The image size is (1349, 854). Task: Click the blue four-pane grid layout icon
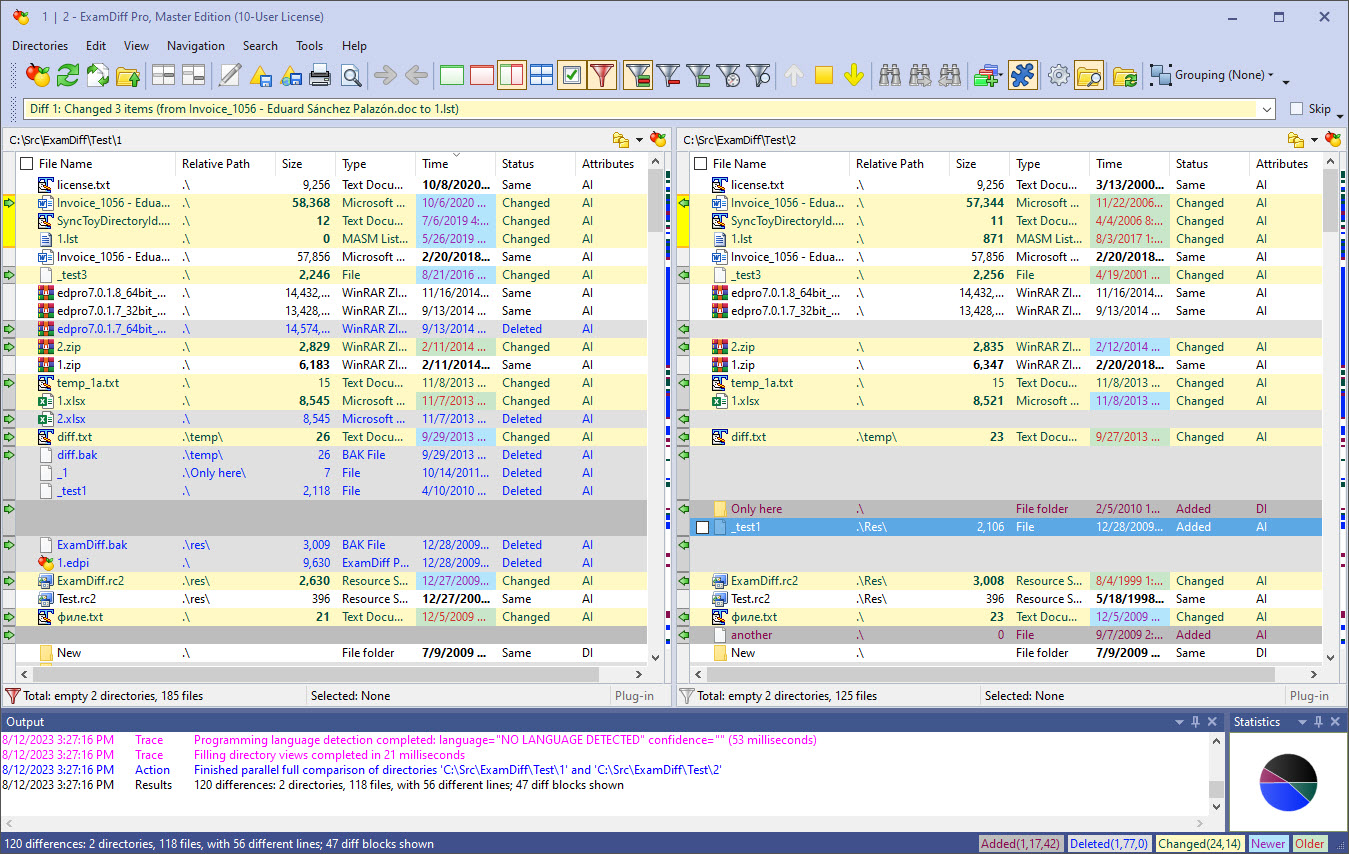(x=541, y=75)
